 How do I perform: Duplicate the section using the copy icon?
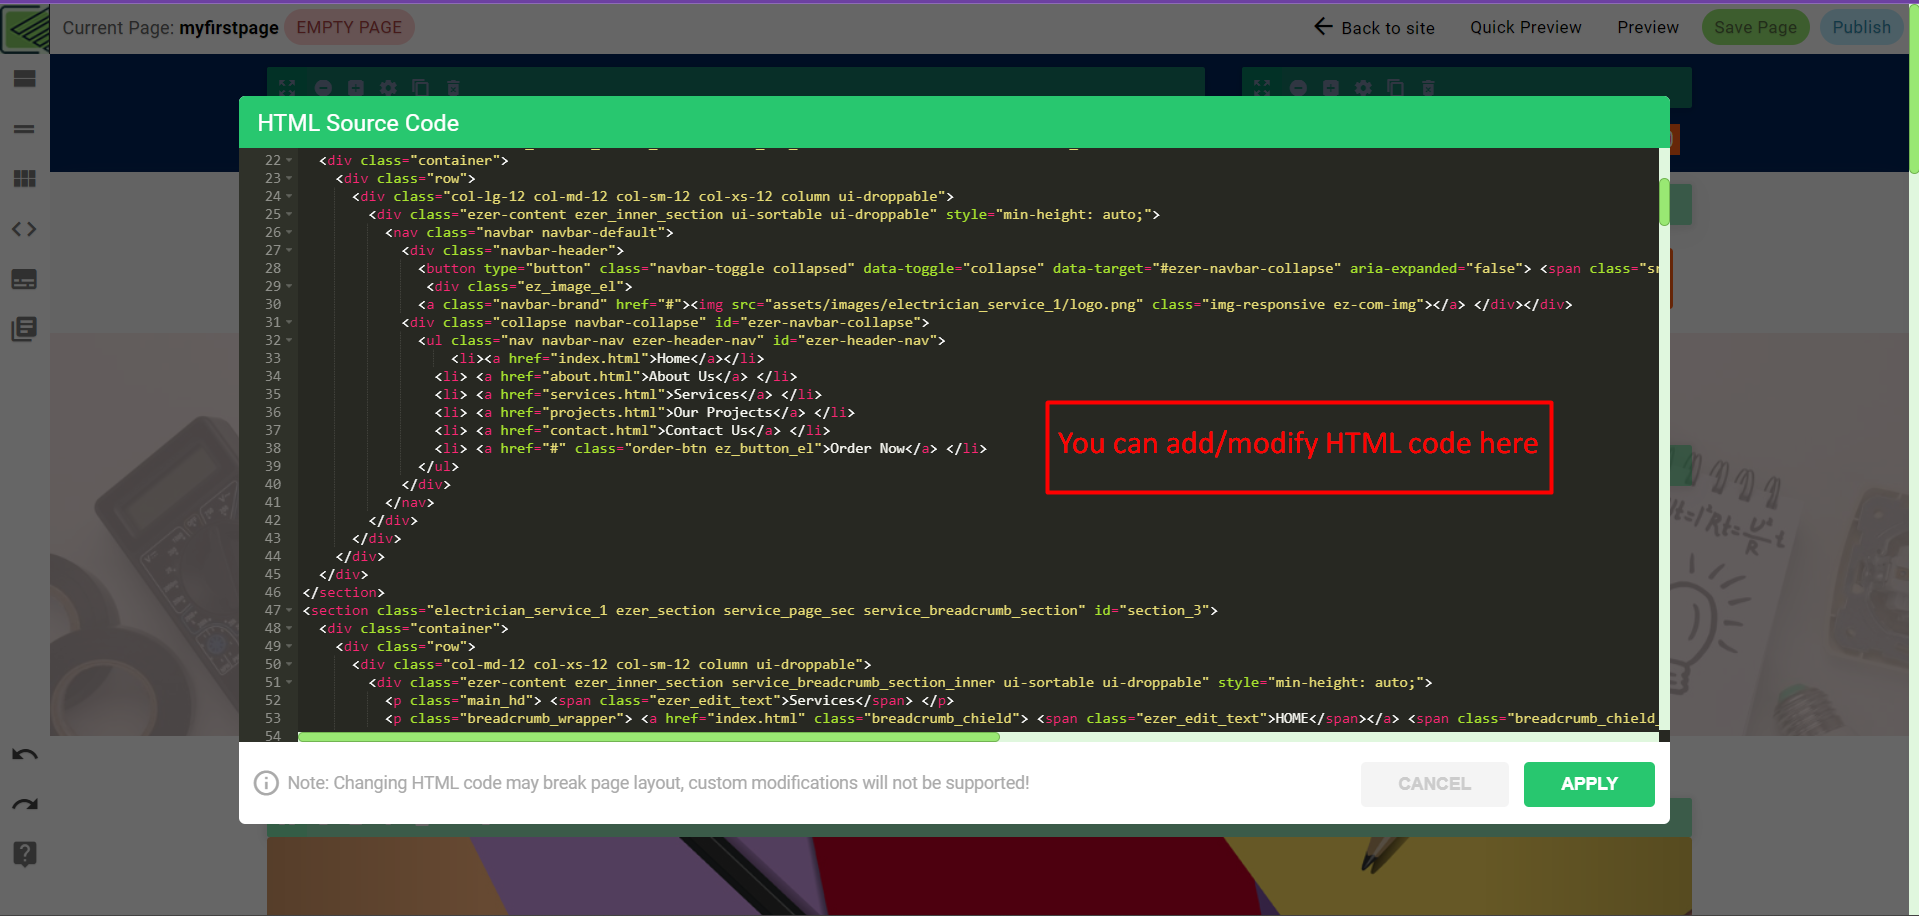[x=421, y=87]
